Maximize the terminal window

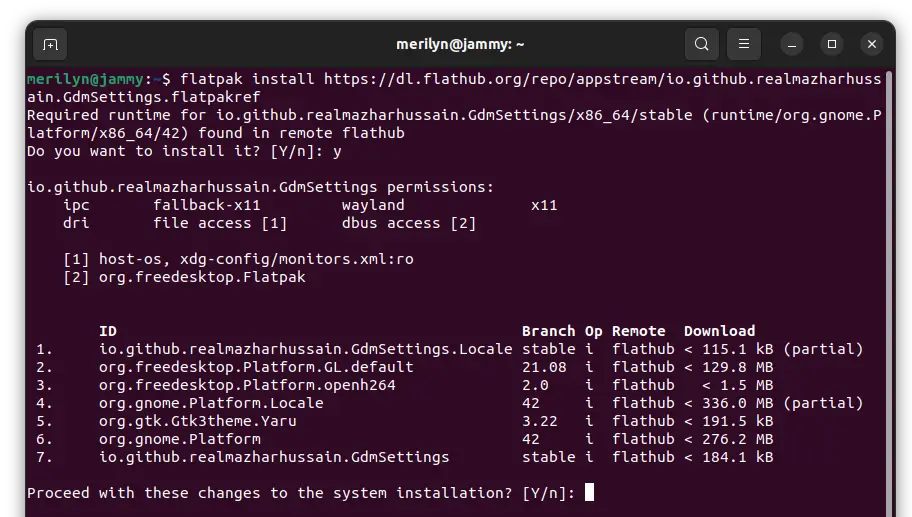click(x=831, y=44)
